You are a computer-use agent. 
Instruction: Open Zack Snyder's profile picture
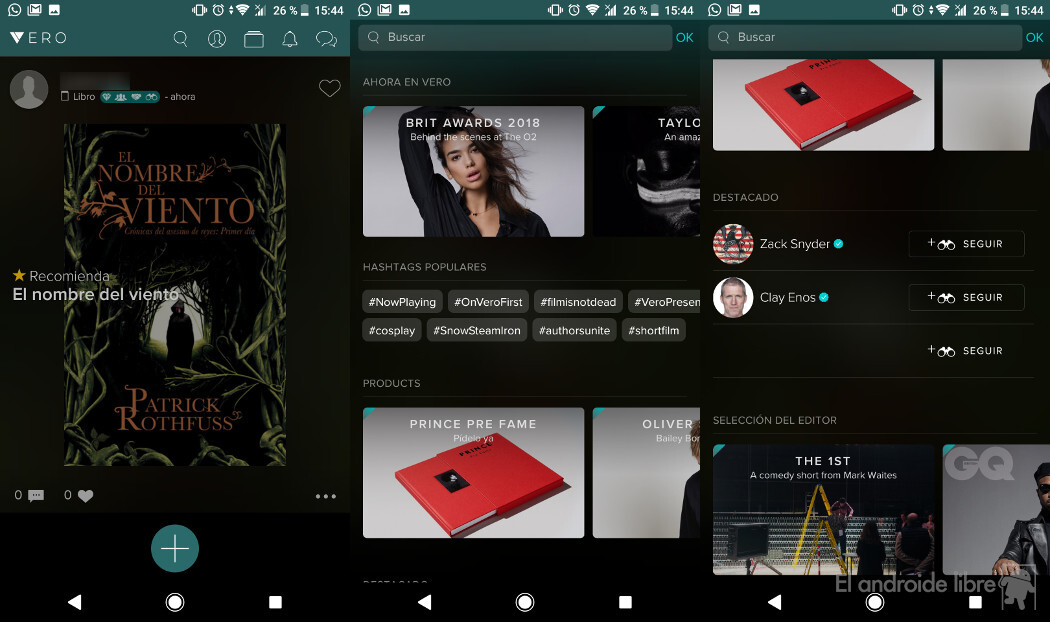(733, 244)
